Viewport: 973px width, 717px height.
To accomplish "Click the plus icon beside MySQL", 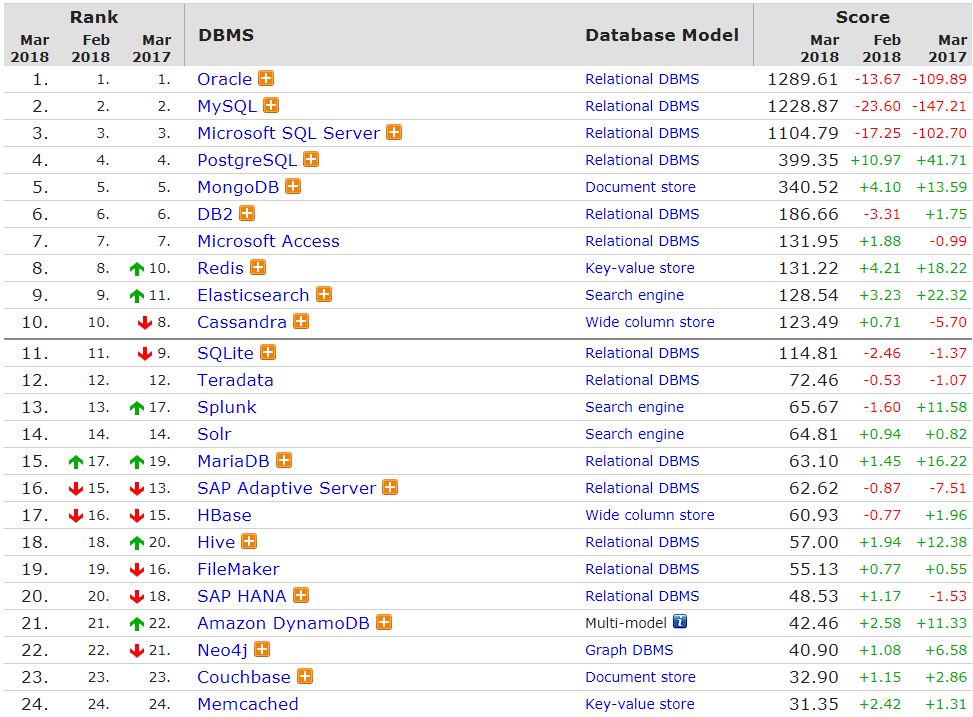I will coord(271,105).
